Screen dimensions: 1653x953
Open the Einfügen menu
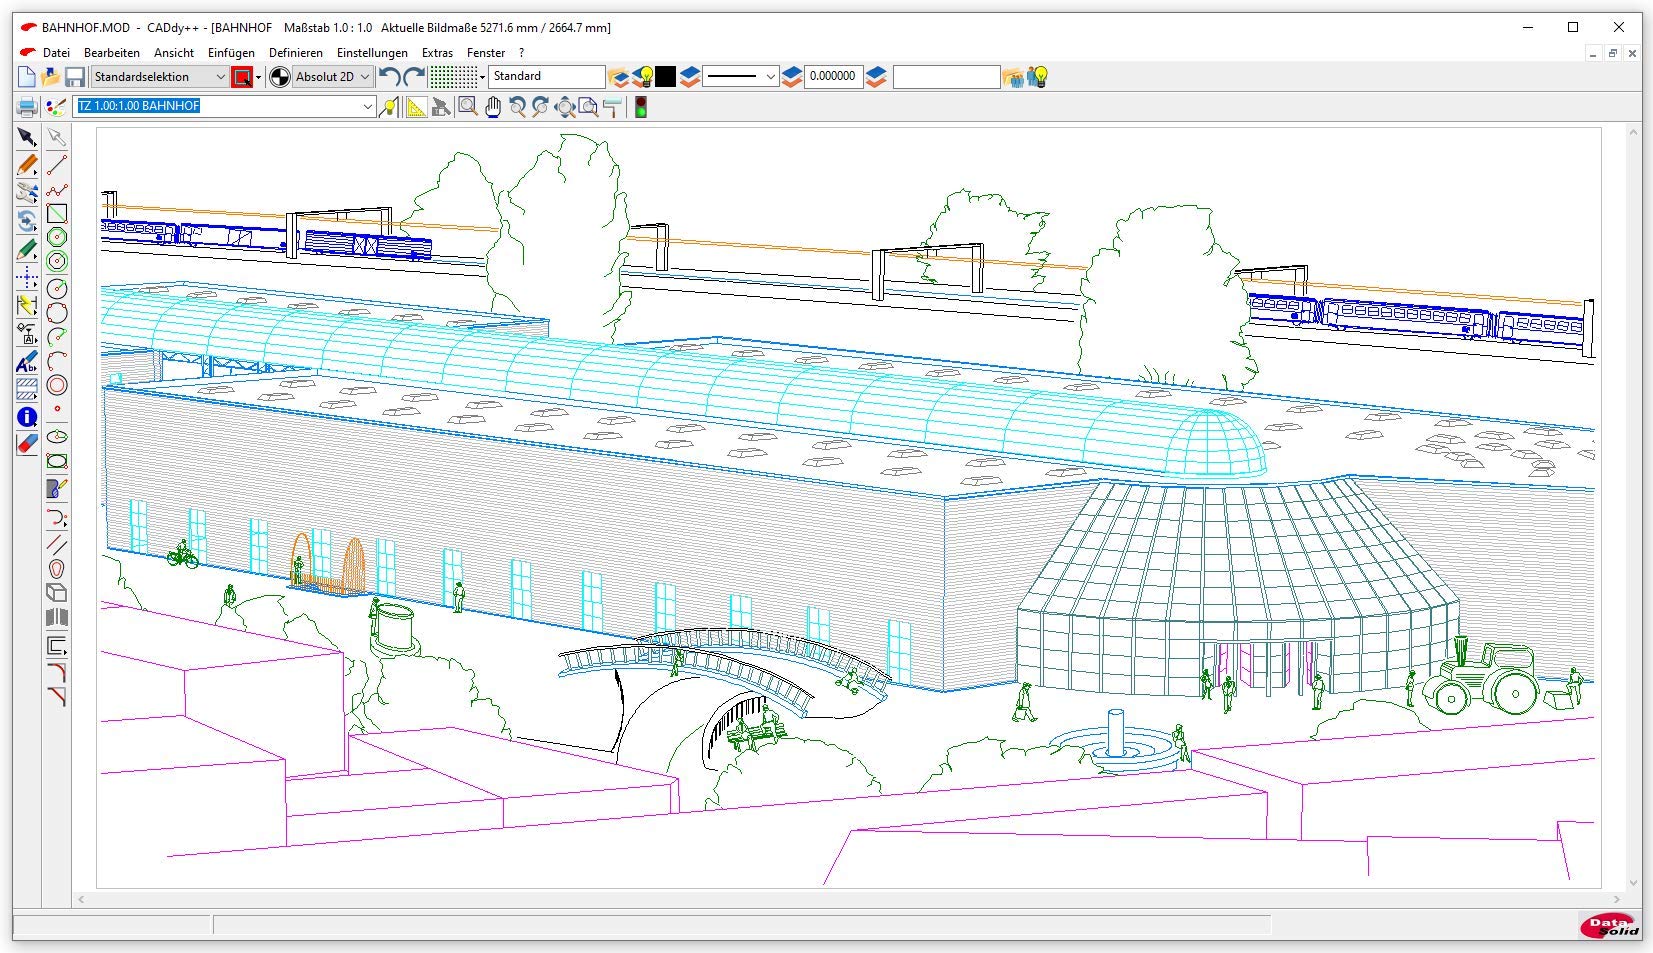point(231,53)
